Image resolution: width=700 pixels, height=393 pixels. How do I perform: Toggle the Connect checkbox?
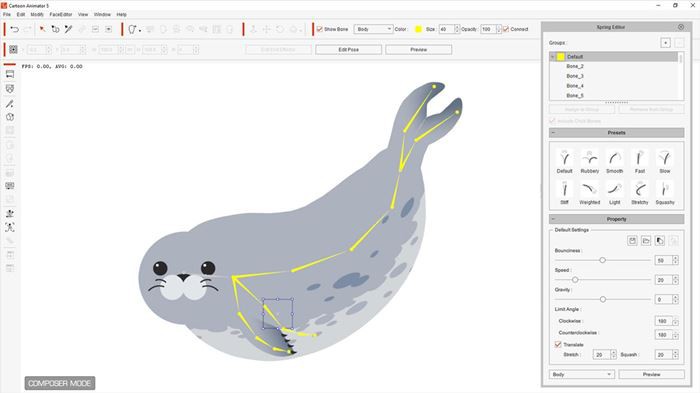pyautogui.click(x=506, y=29)
